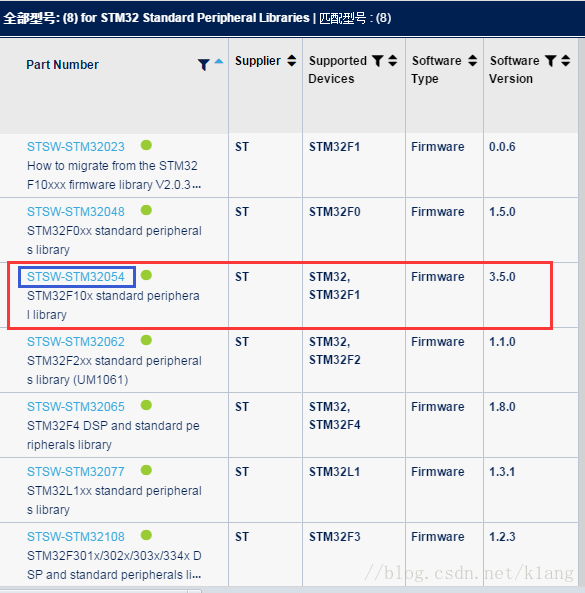585x593 pixels.
Task: Click green status dot beside STSW-STM32023
Action: (146, 145)
